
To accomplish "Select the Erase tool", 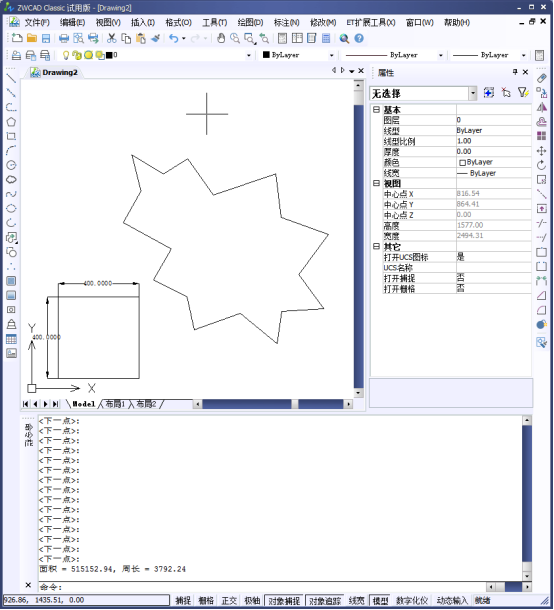I will pyautogui.click(x=542, y=78).
